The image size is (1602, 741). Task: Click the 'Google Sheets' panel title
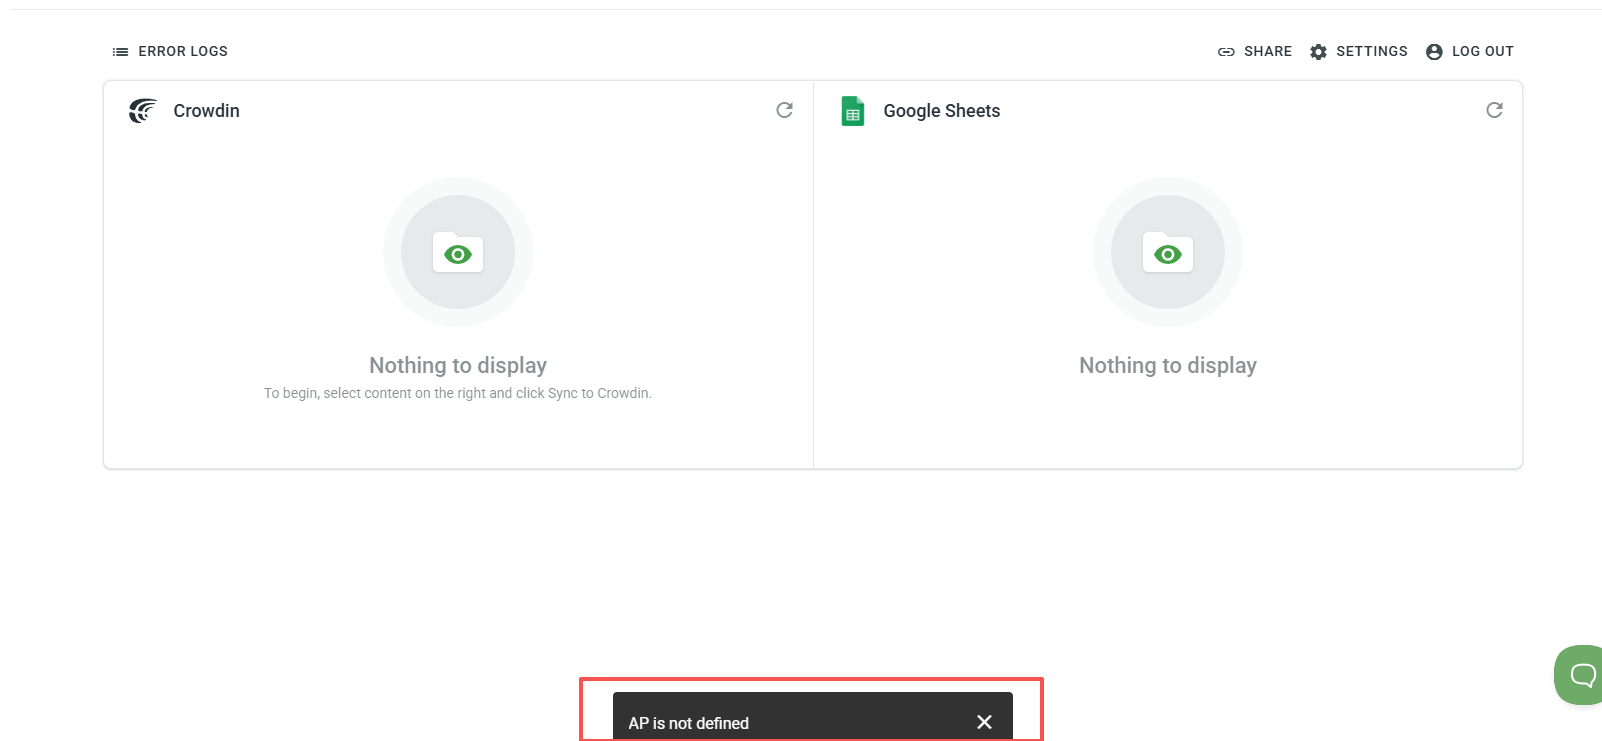941,111
